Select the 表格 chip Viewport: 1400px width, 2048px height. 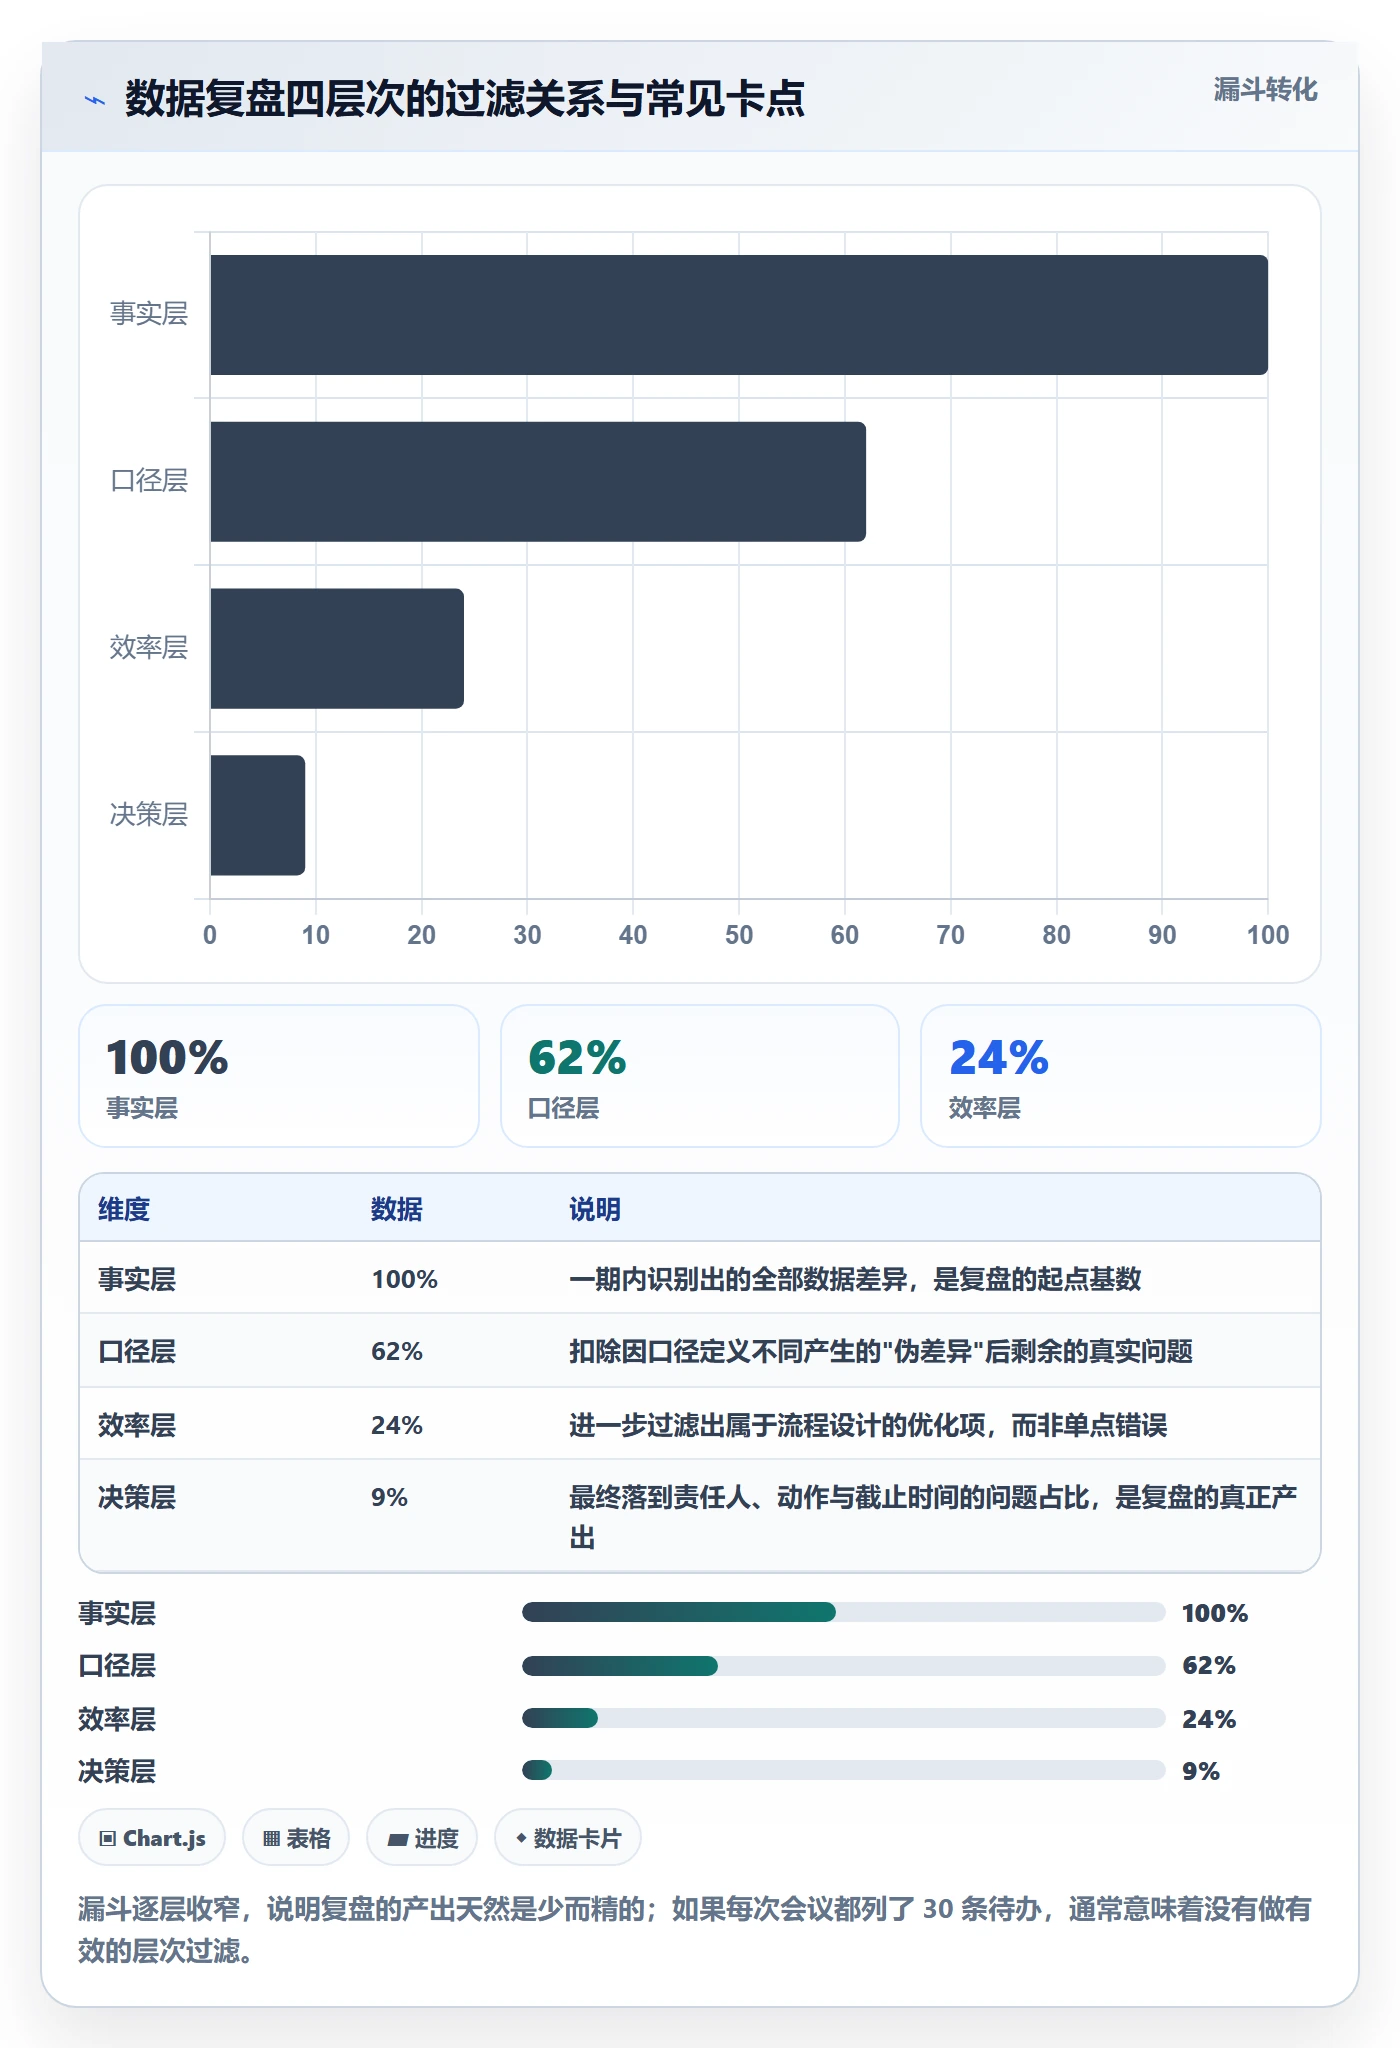pyautogui.click(x=296, y=1838)
